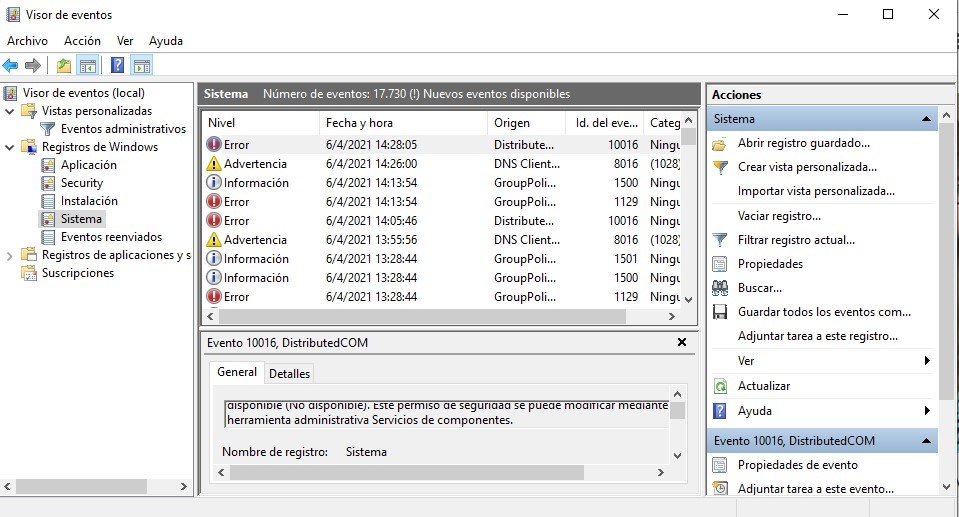Switch to the Detalles tab
This screenshot has width=959, height=517.
[x=290, y=373]
